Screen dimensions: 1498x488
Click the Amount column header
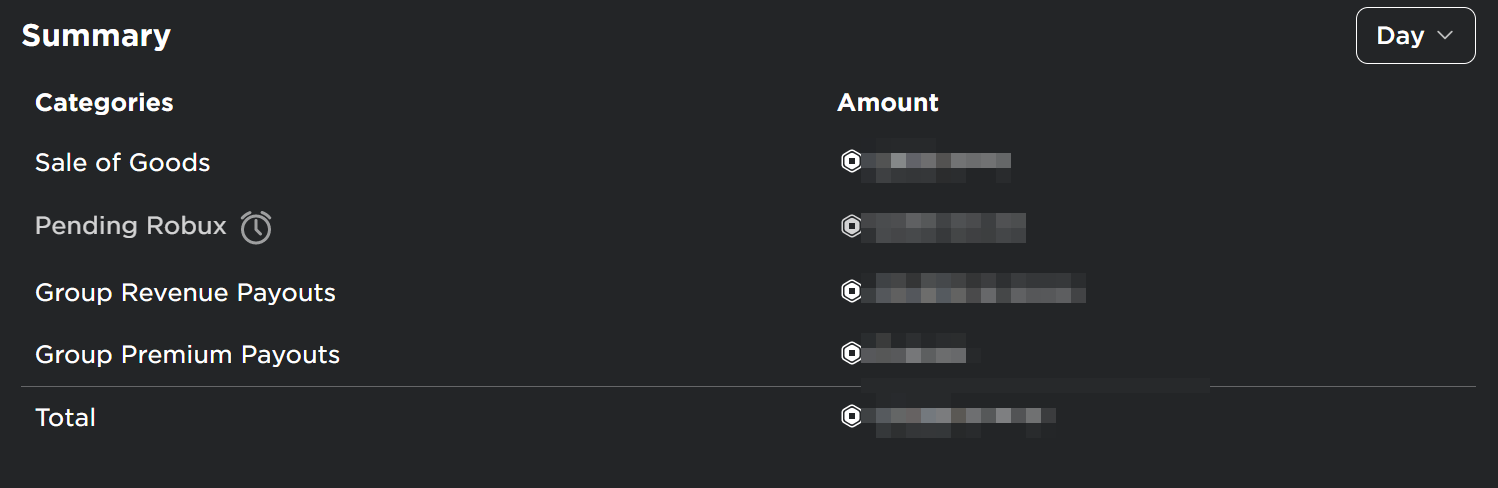tap(887, 103)
